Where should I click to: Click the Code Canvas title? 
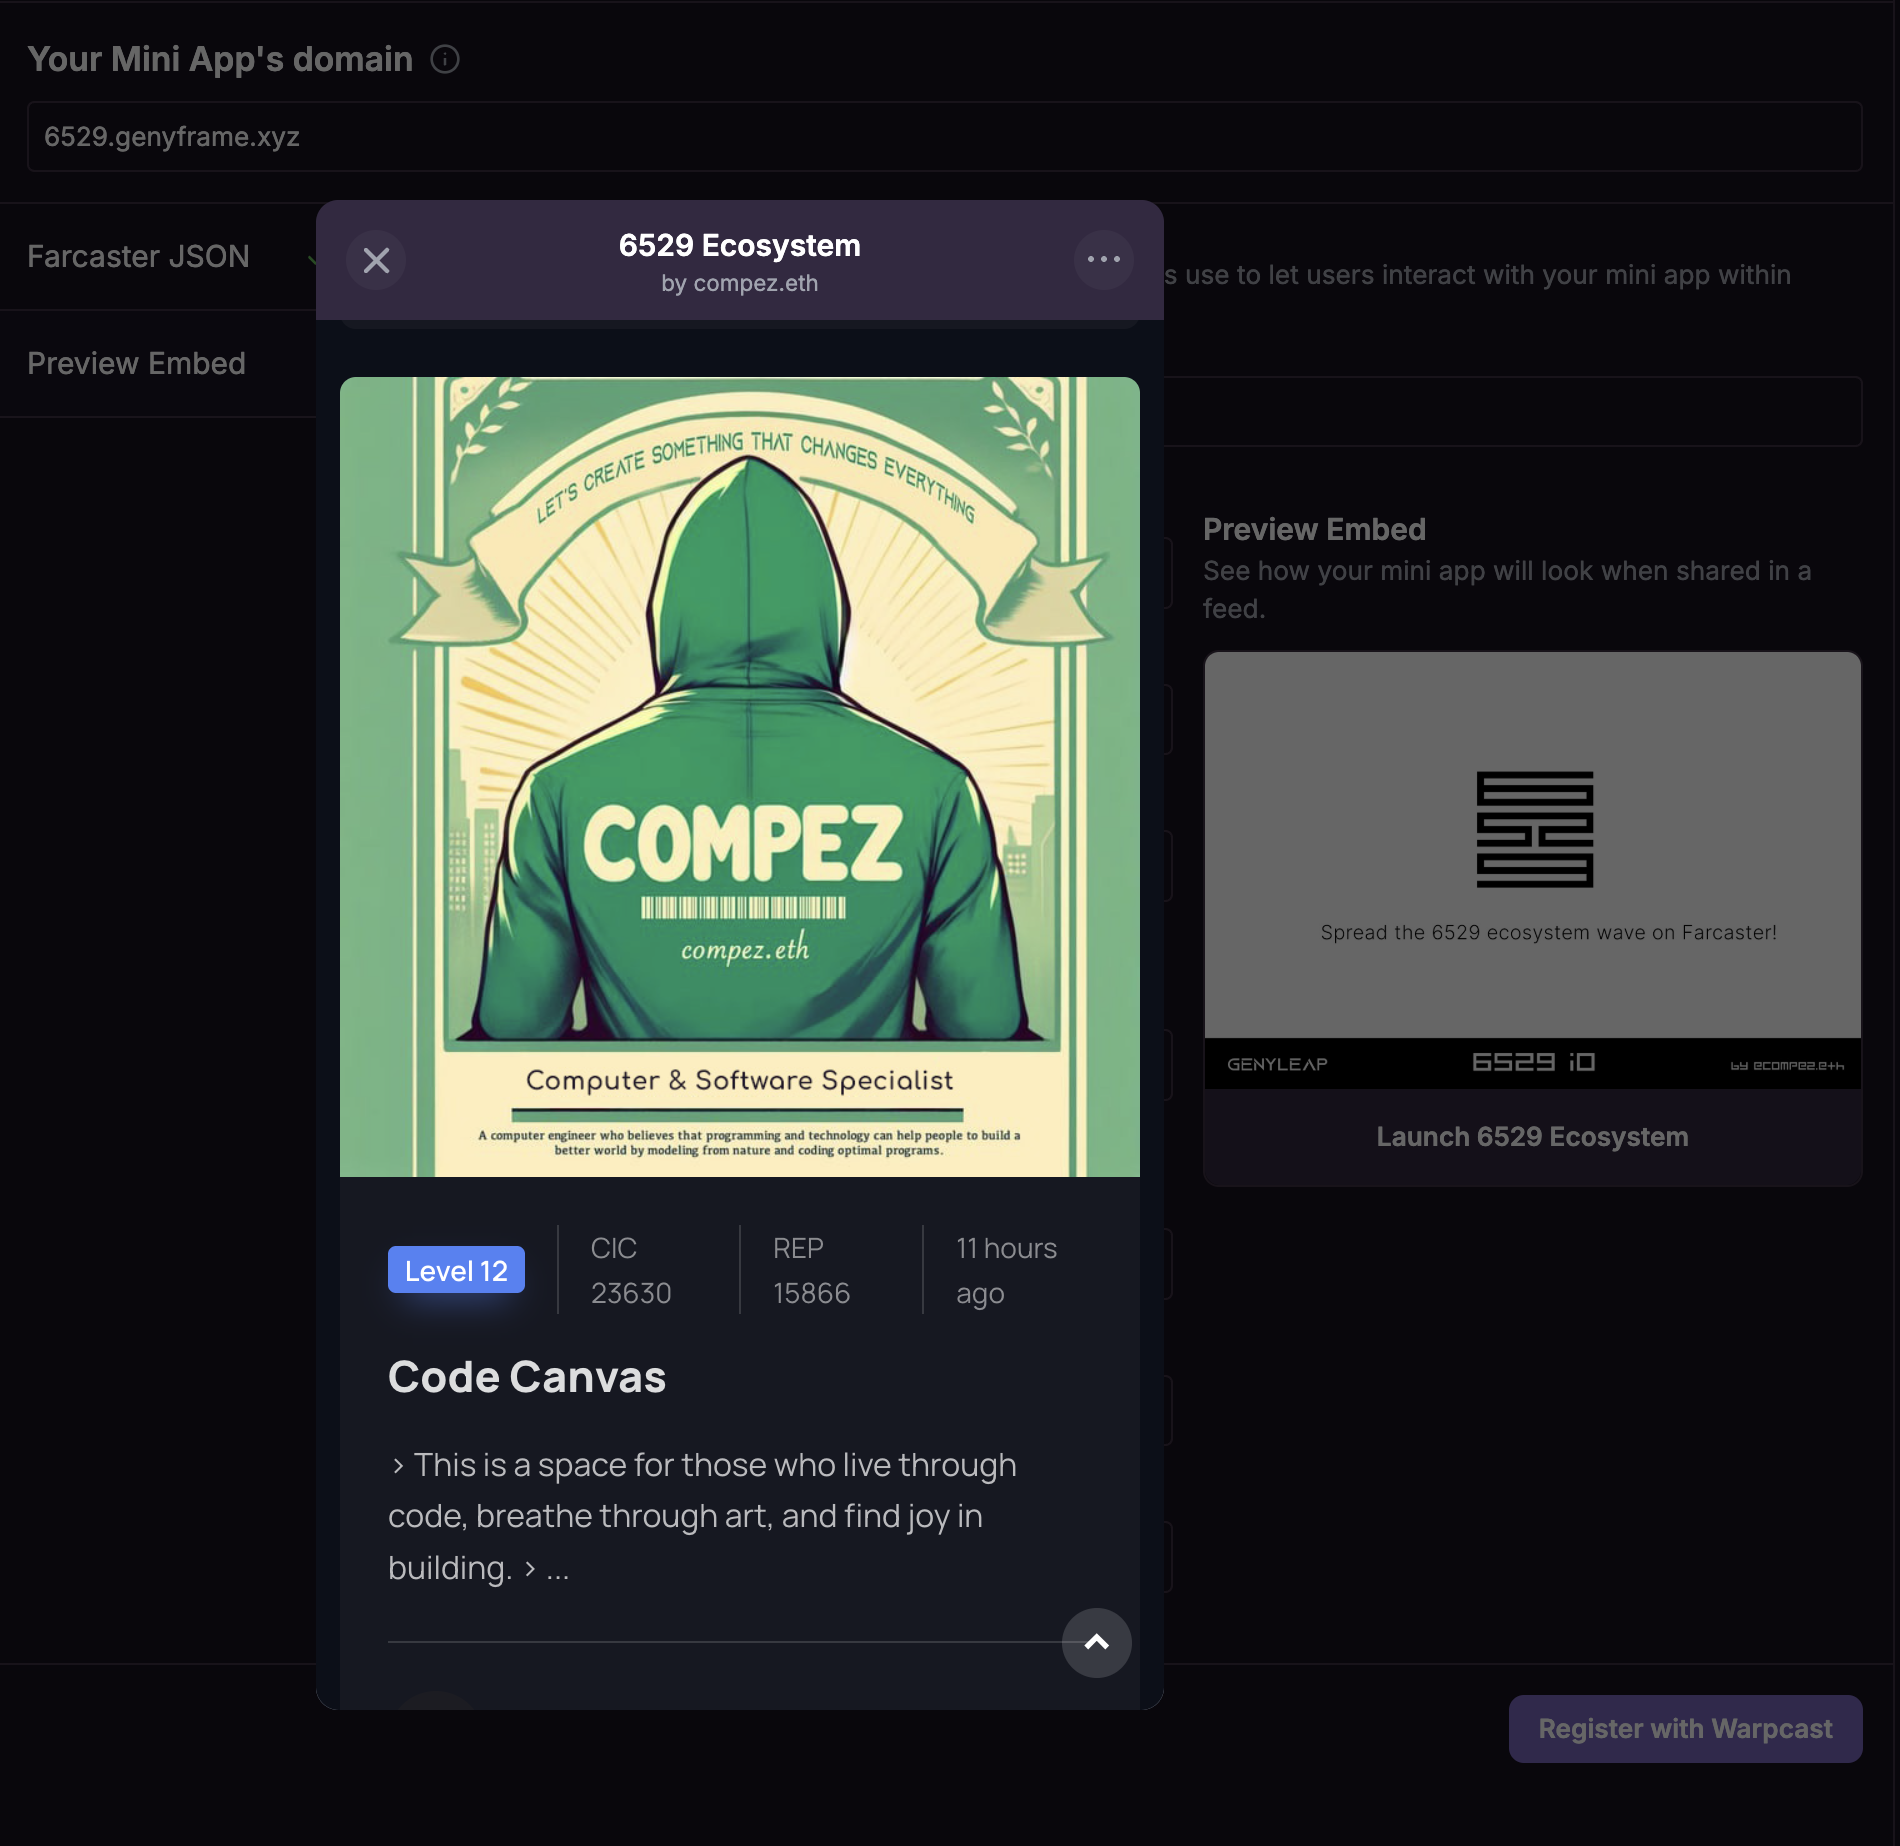pyautogui.click(x=527, y=1377)
